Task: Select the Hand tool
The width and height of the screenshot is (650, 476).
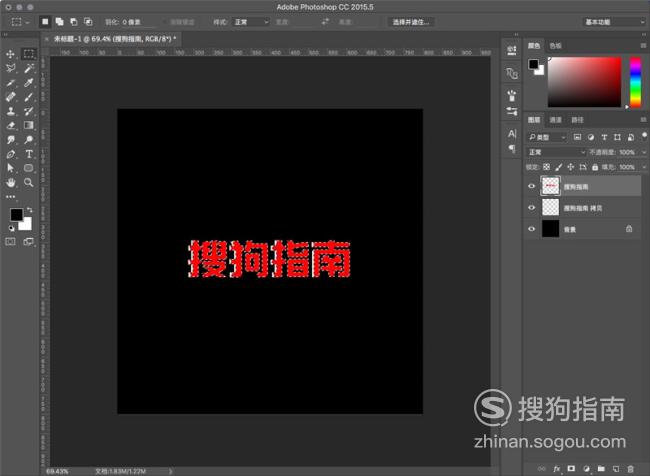Action: 11,182
